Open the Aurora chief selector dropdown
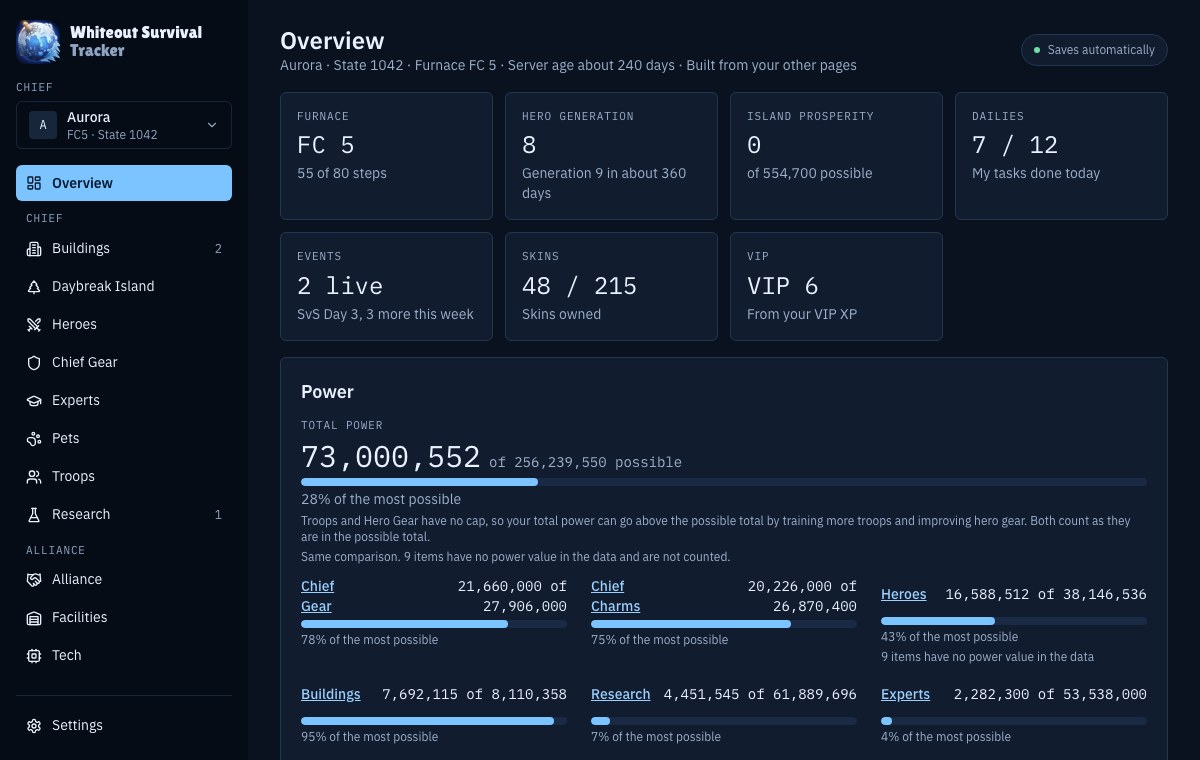 [124, 125]
